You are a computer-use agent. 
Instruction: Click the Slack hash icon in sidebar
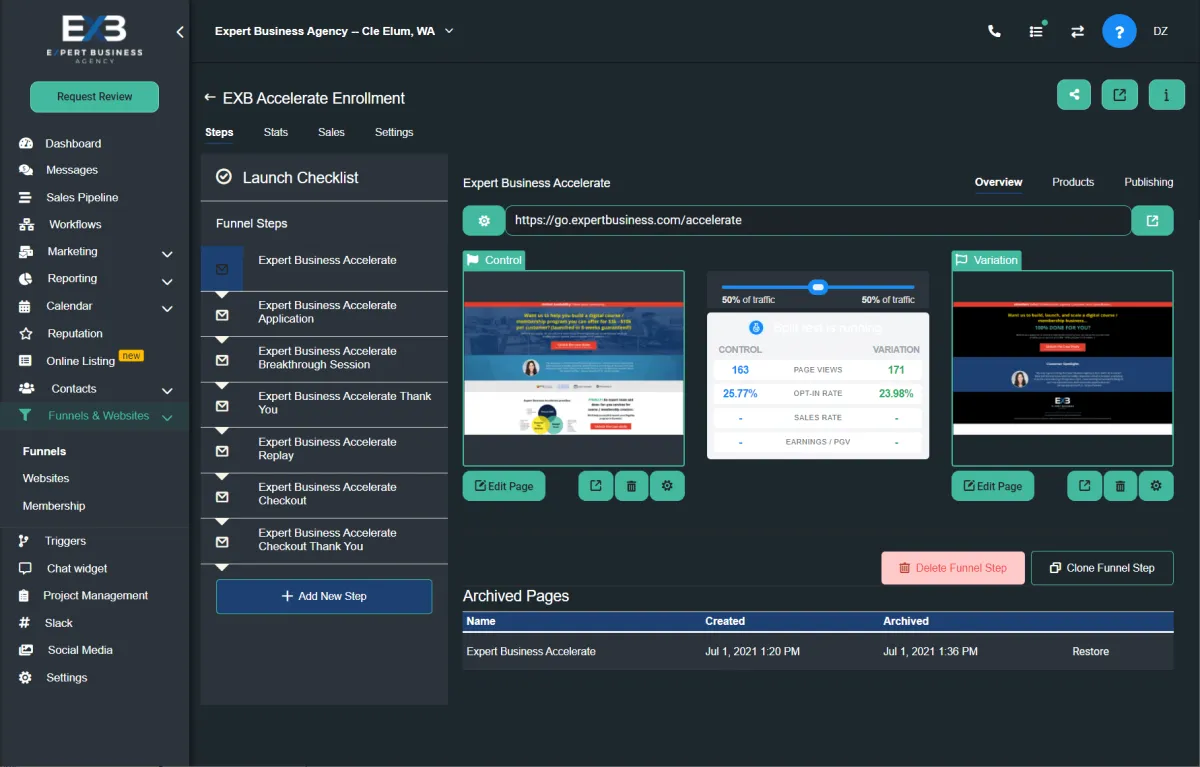[x=24, y=623]
